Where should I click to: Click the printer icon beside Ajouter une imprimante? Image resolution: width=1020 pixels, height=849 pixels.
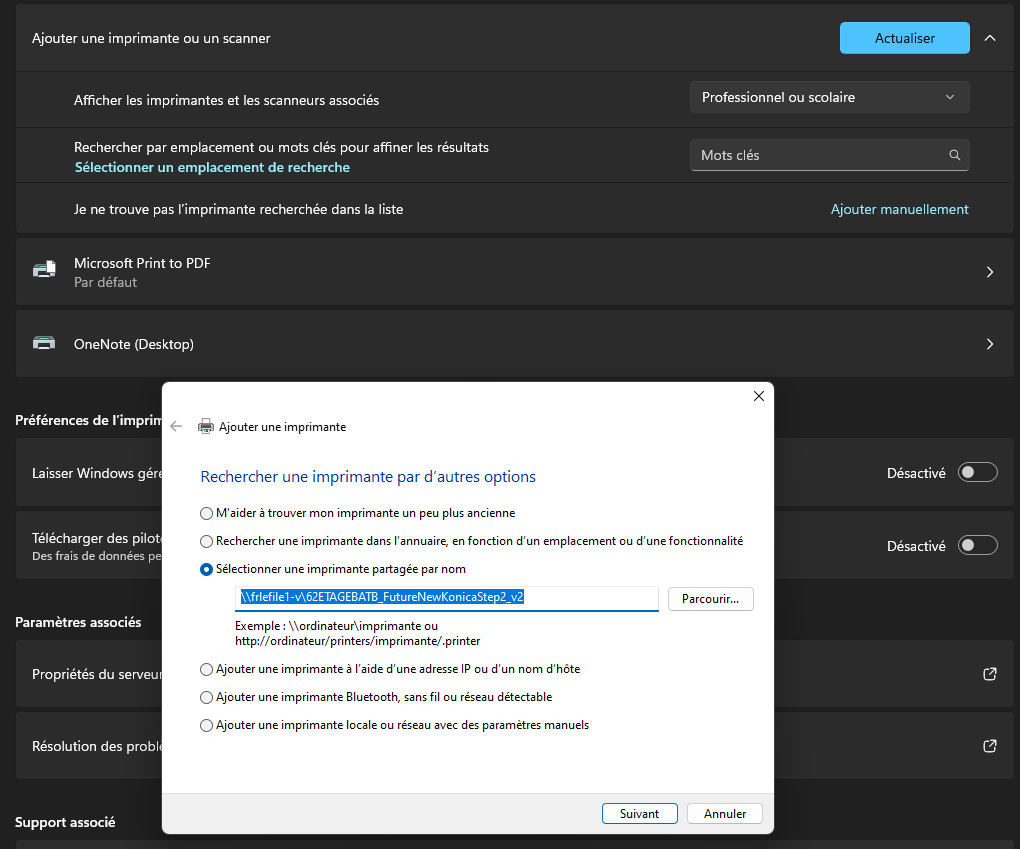click(206, 426)
